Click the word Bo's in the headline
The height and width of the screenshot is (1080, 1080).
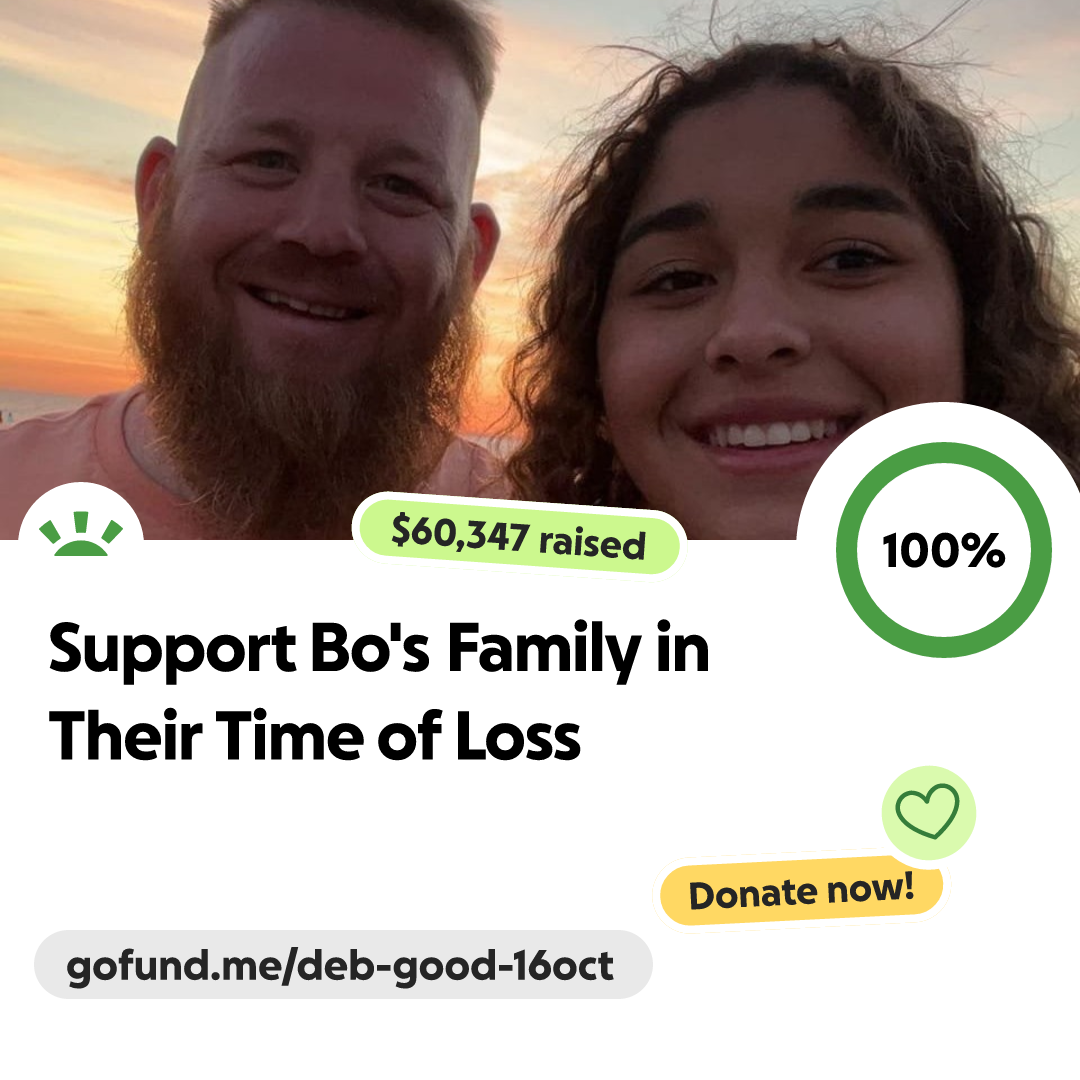coord(371,648)
